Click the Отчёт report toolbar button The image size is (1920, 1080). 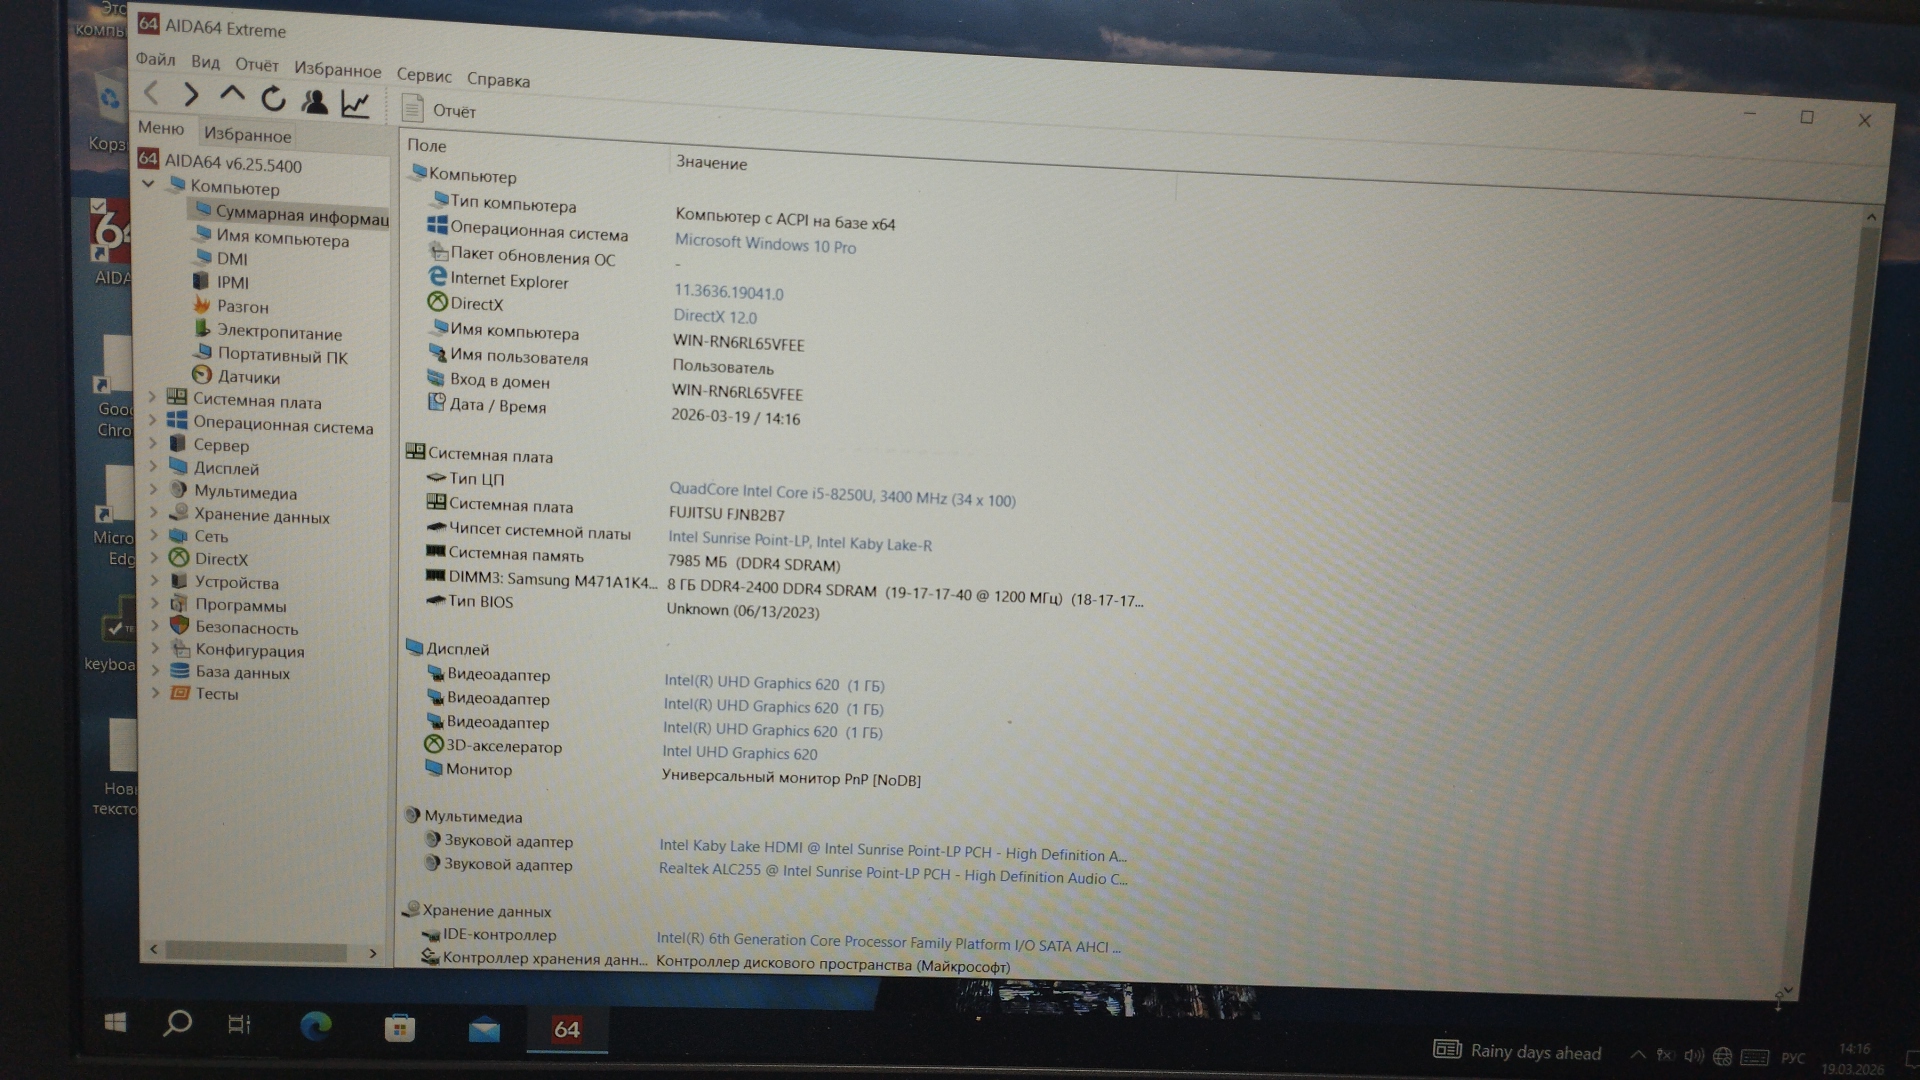438,110
